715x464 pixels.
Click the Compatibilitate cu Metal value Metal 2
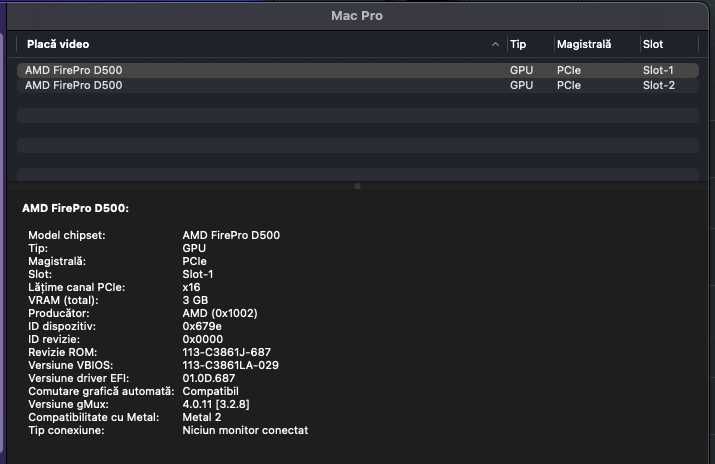202,417
